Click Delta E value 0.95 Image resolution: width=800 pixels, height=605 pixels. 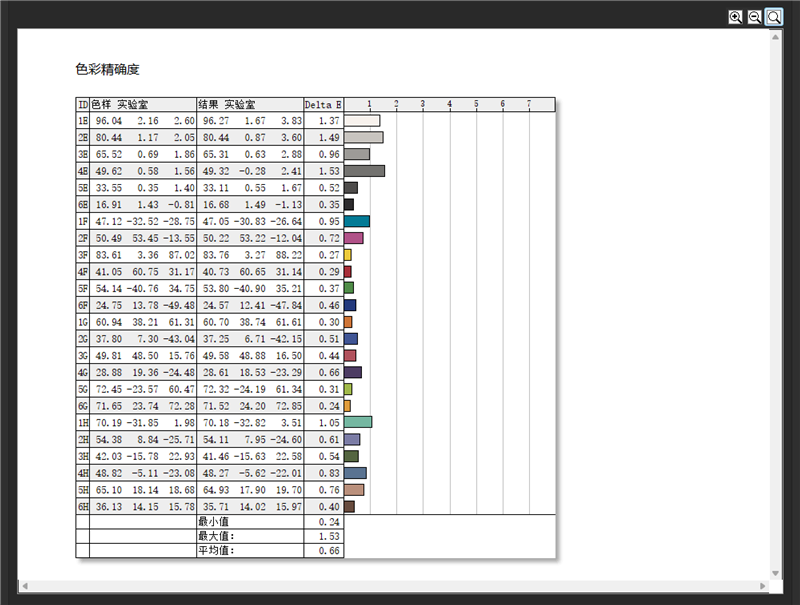point(329,221)
